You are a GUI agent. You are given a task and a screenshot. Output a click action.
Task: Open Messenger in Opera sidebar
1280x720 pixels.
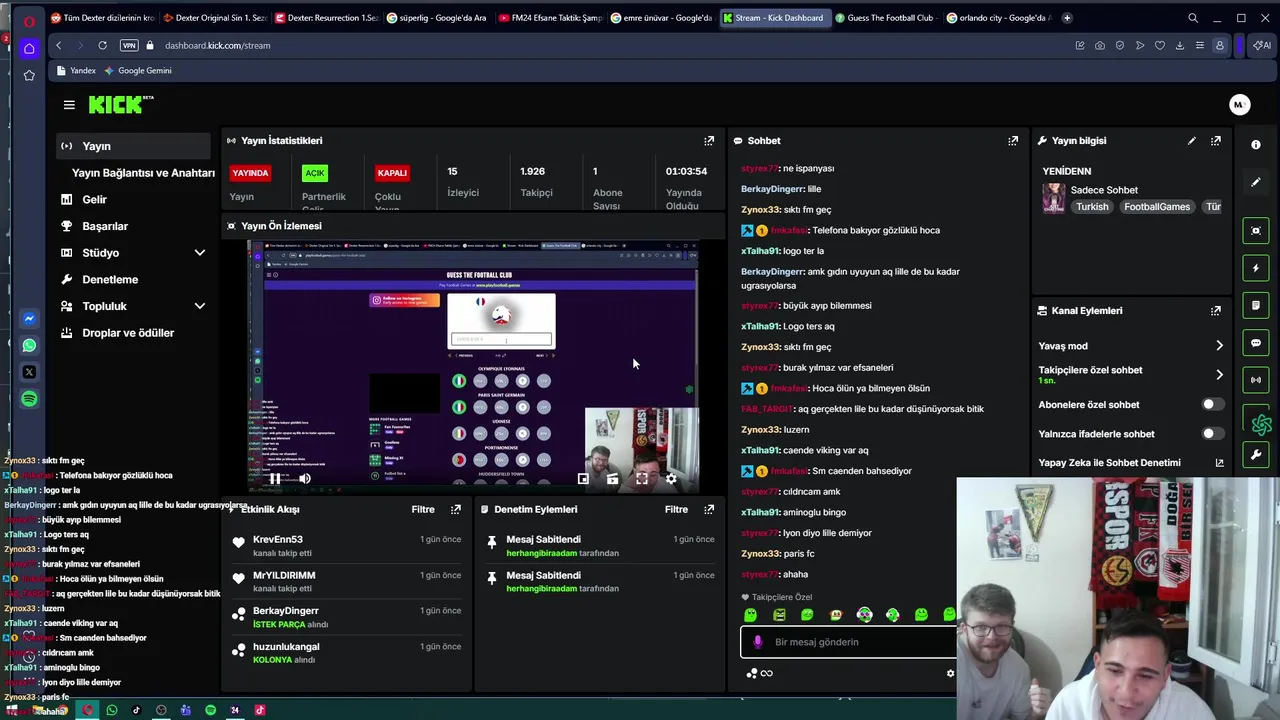[29, 318]
